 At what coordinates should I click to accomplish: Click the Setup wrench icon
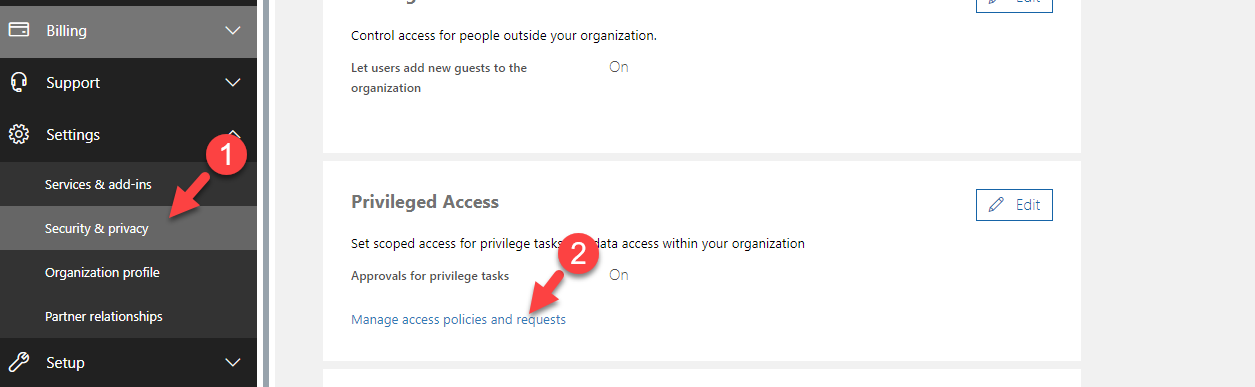(x=19, y=362)
